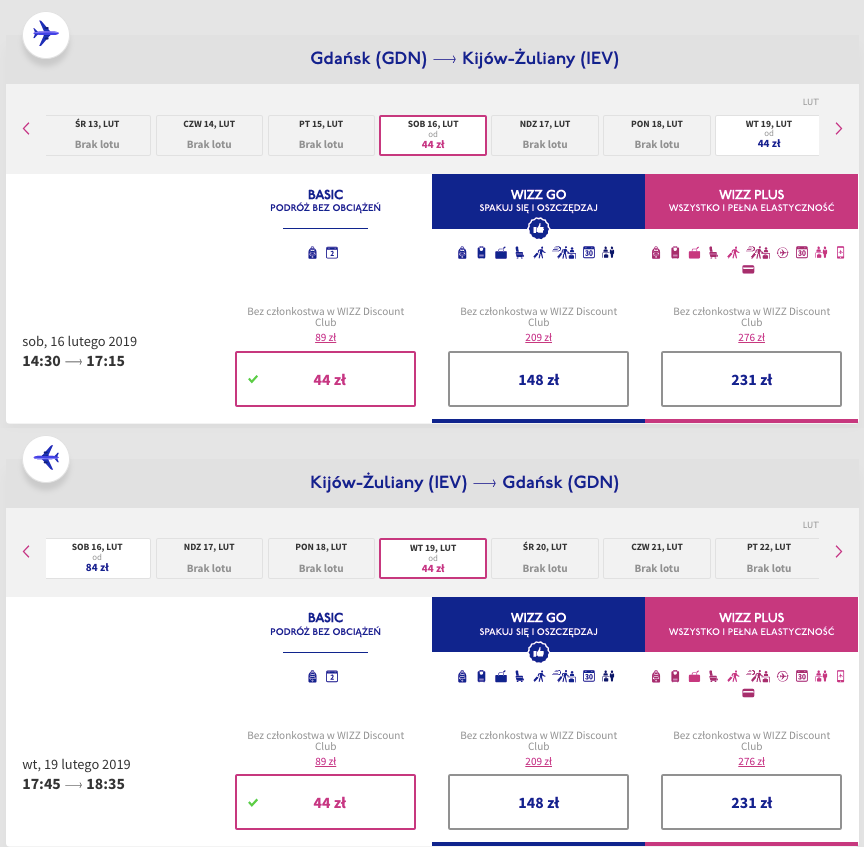Click outbound WIZZ PLUS mobile phone icon
Screen dimensions: 864x847
coord(840,253)
